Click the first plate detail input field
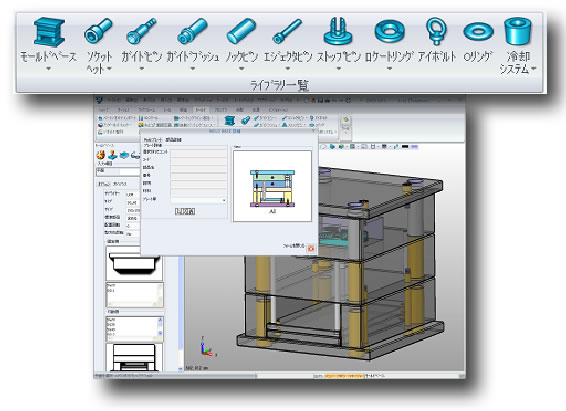 pos(199,152)
